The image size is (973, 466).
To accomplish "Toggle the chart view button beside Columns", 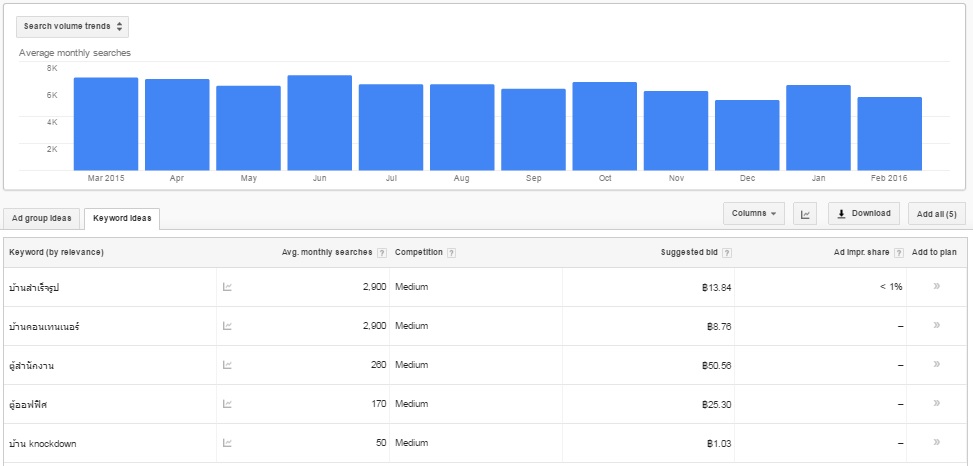I will pyautogui.click(x=805, y=214).
